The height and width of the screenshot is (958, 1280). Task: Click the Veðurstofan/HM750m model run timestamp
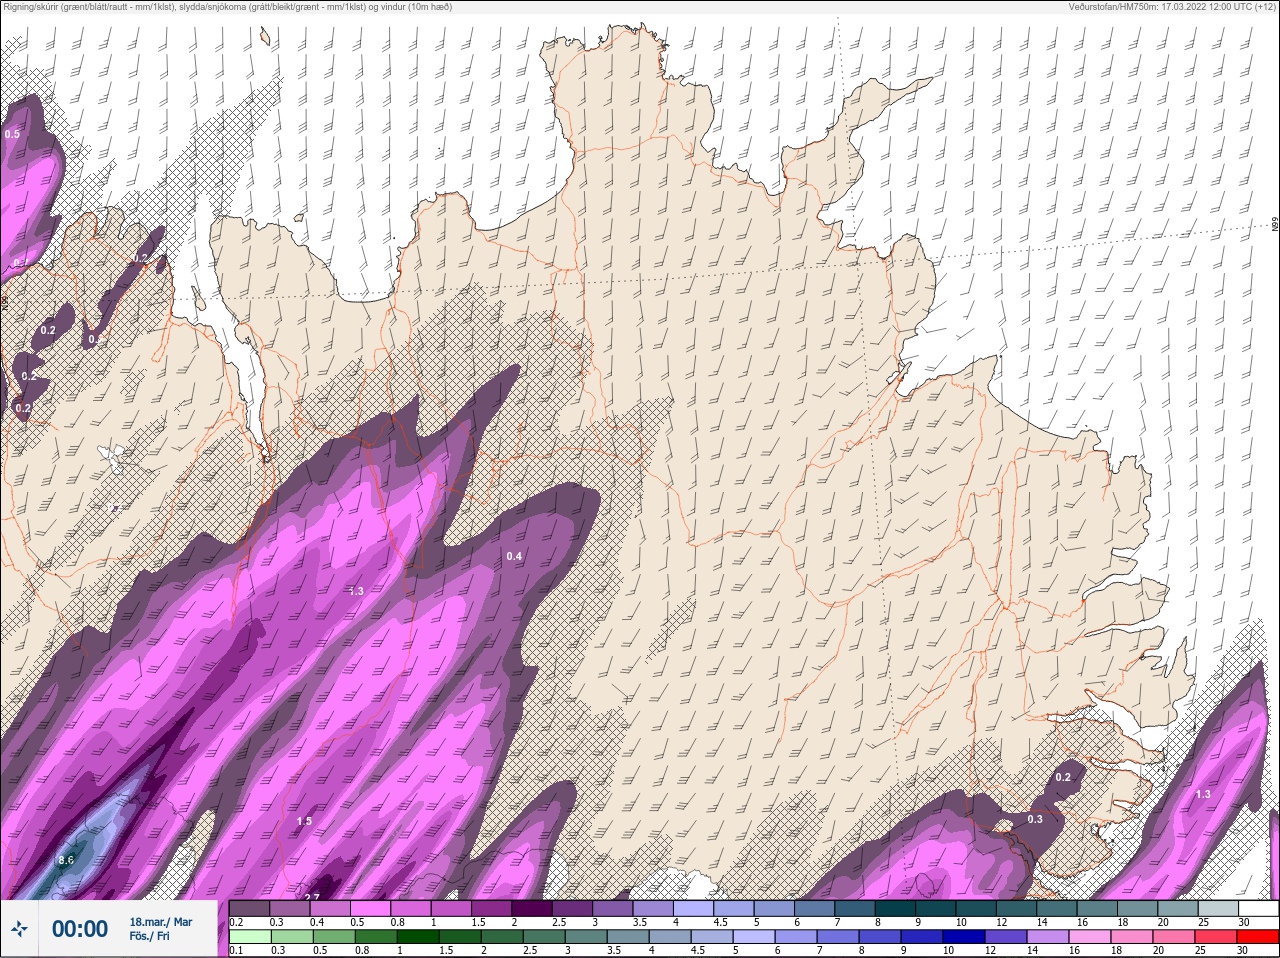tap(1172, 7)
